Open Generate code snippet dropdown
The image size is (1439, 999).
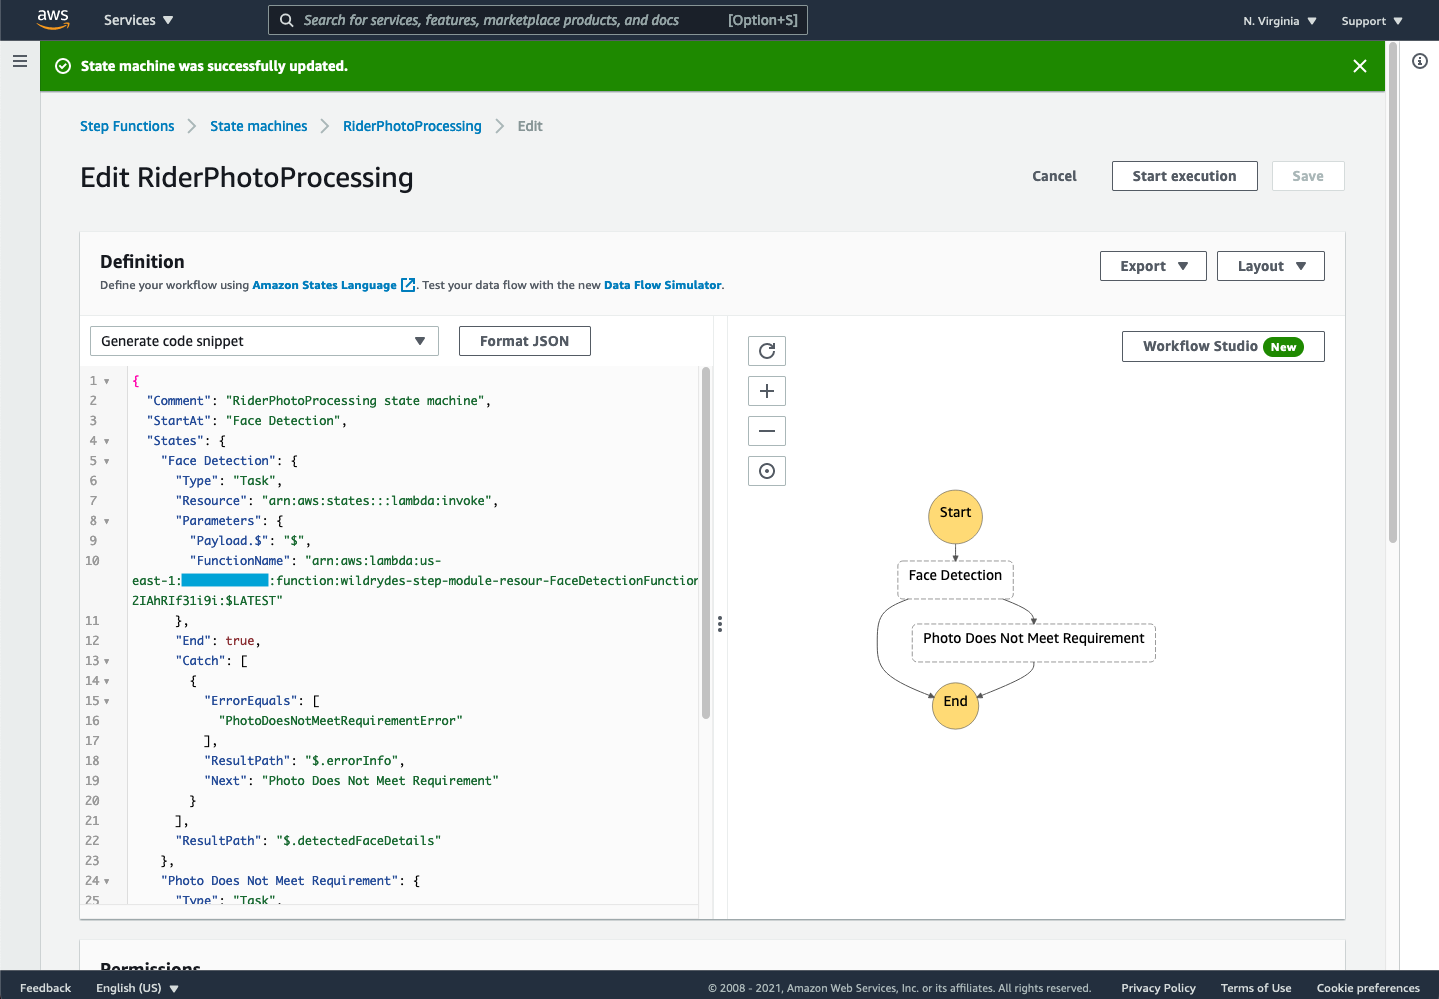[x=264, y=341]
